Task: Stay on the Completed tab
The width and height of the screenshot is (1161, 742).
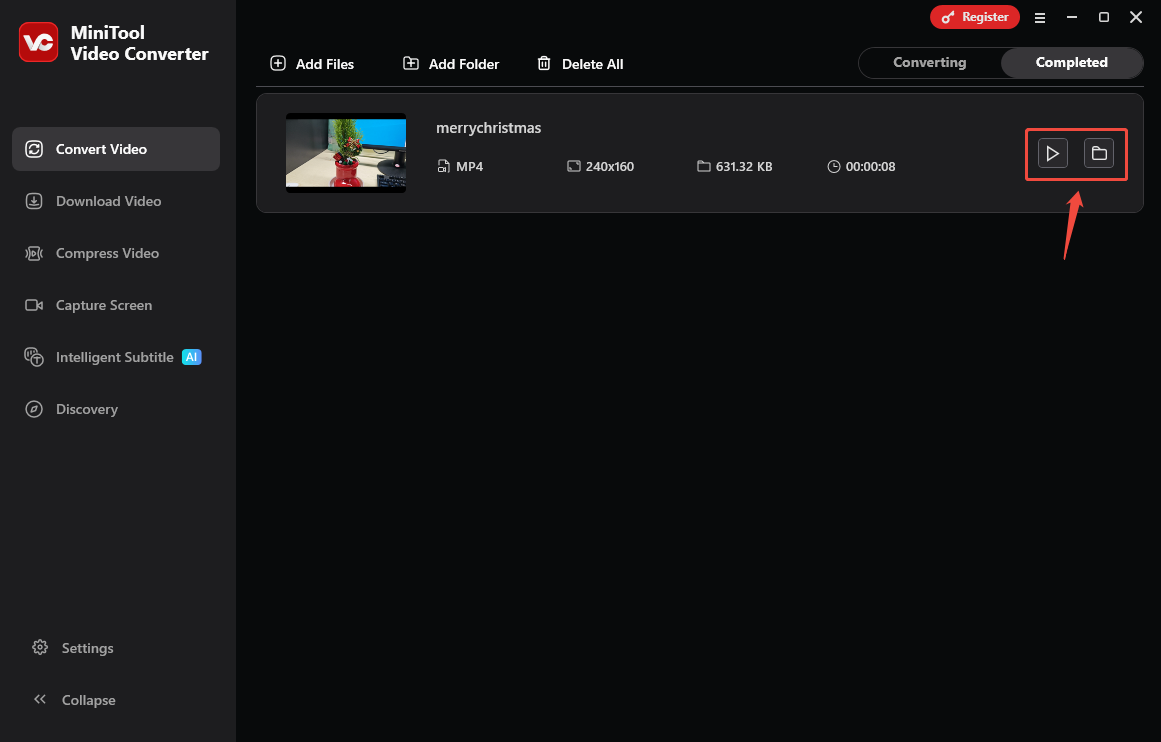Action: 1071,62
